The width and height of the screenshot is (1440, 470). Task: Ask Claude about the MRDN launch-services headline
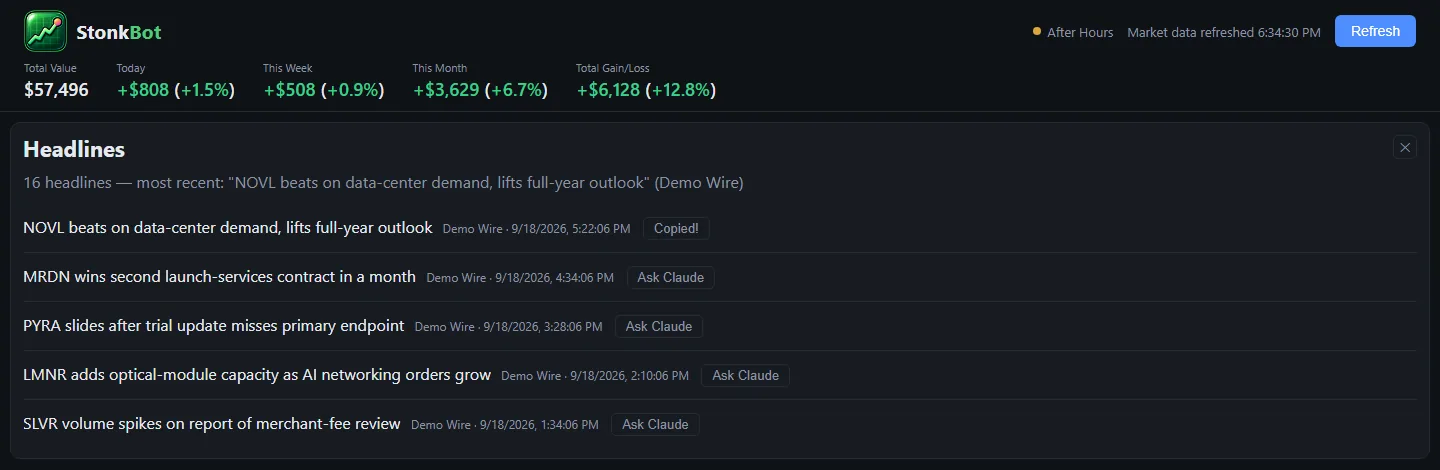point(671,277)
